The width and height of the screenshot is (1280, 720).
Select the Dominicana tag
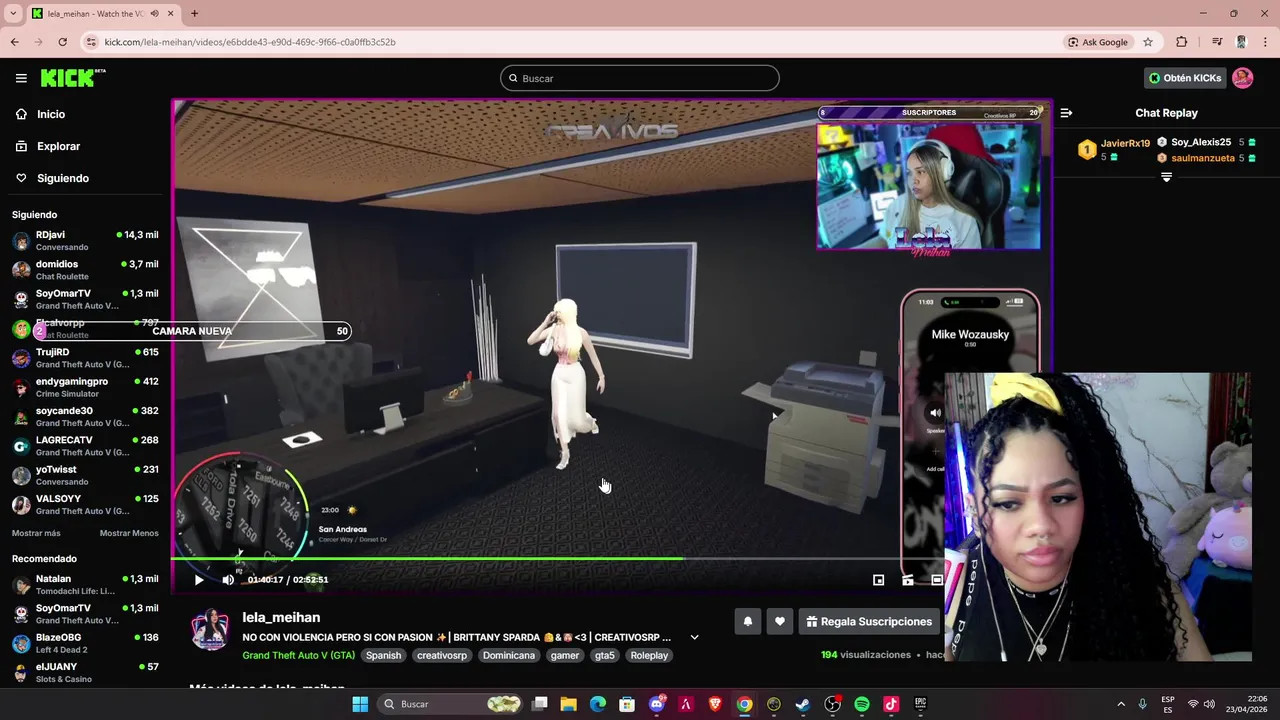[509, 656]
